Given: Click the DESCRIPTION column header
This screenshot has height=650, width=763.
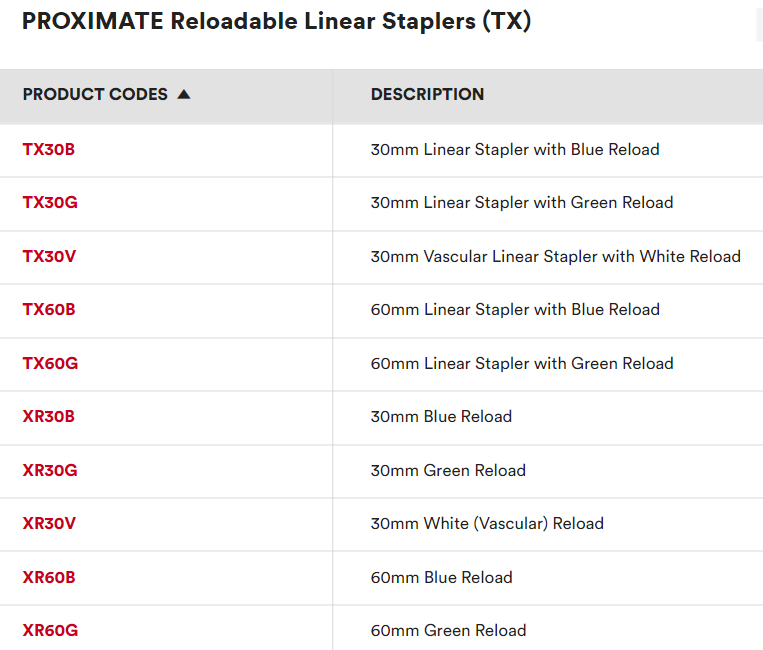Looking at the screenshot, I should (427, 94).
